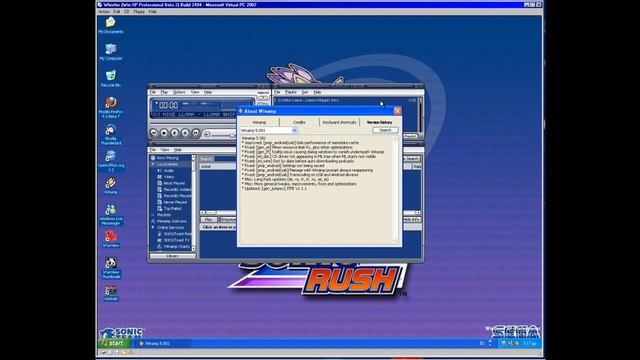Click the system tray clock
Screen dimensions: 640x360
tap(529, 343)
